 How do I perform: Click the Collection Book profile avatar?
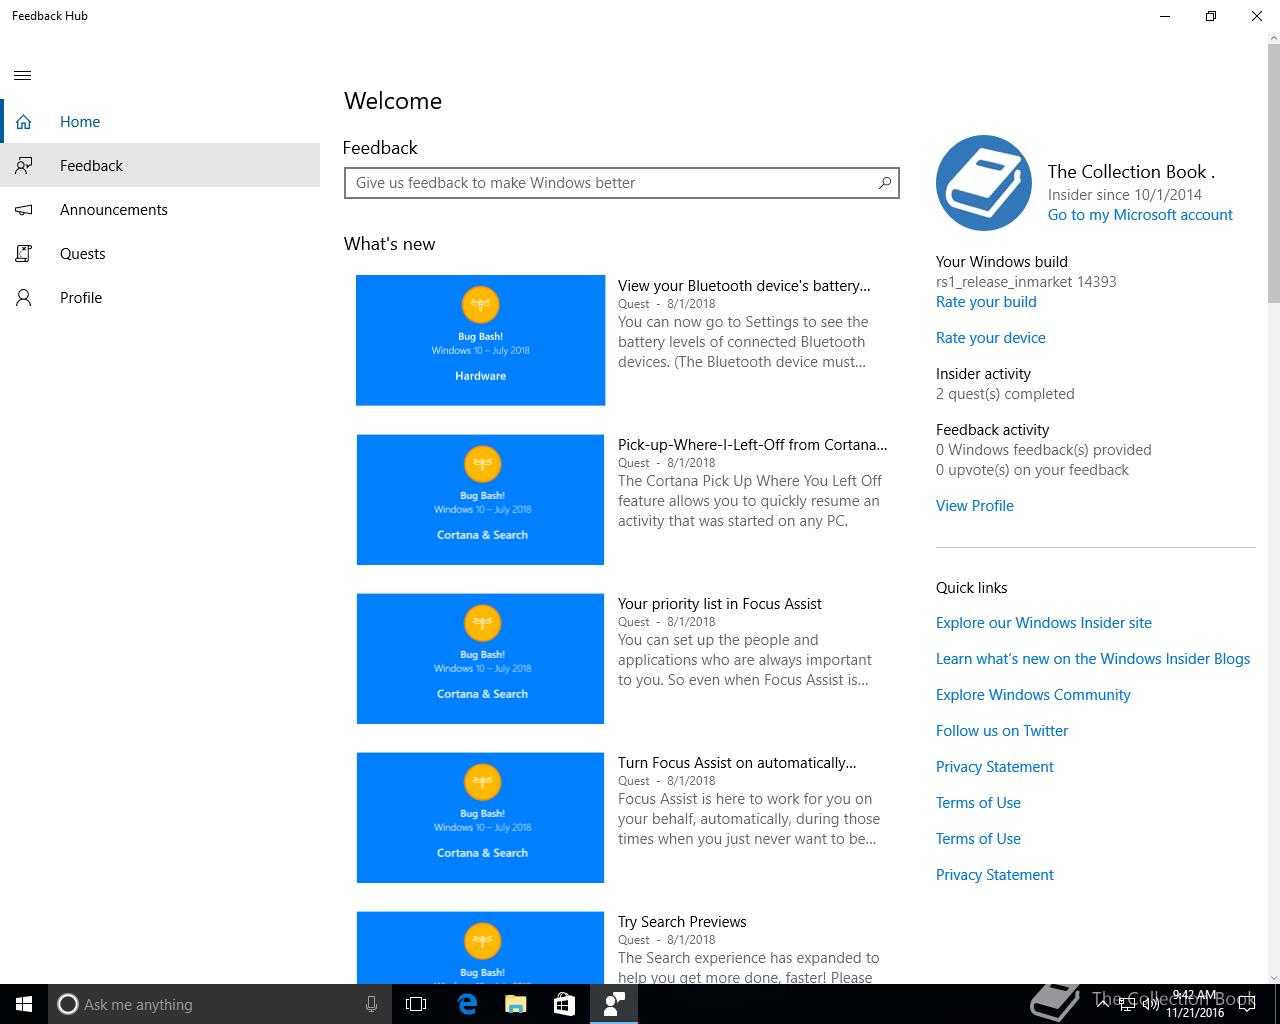[984, 183]
